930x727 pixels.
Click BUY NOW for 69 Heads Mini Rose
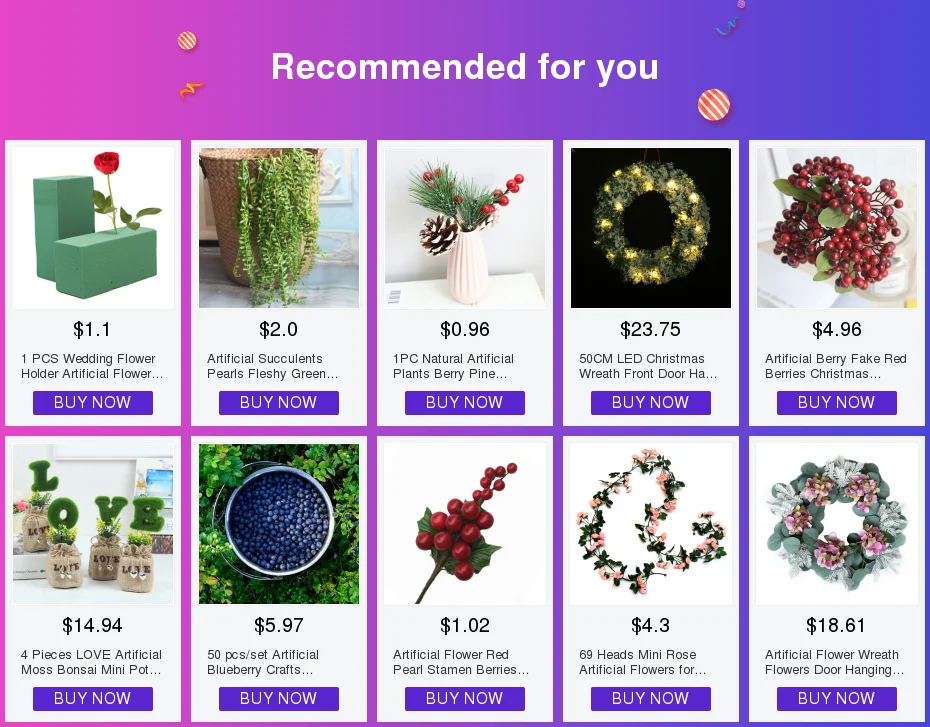pos(651,699)
